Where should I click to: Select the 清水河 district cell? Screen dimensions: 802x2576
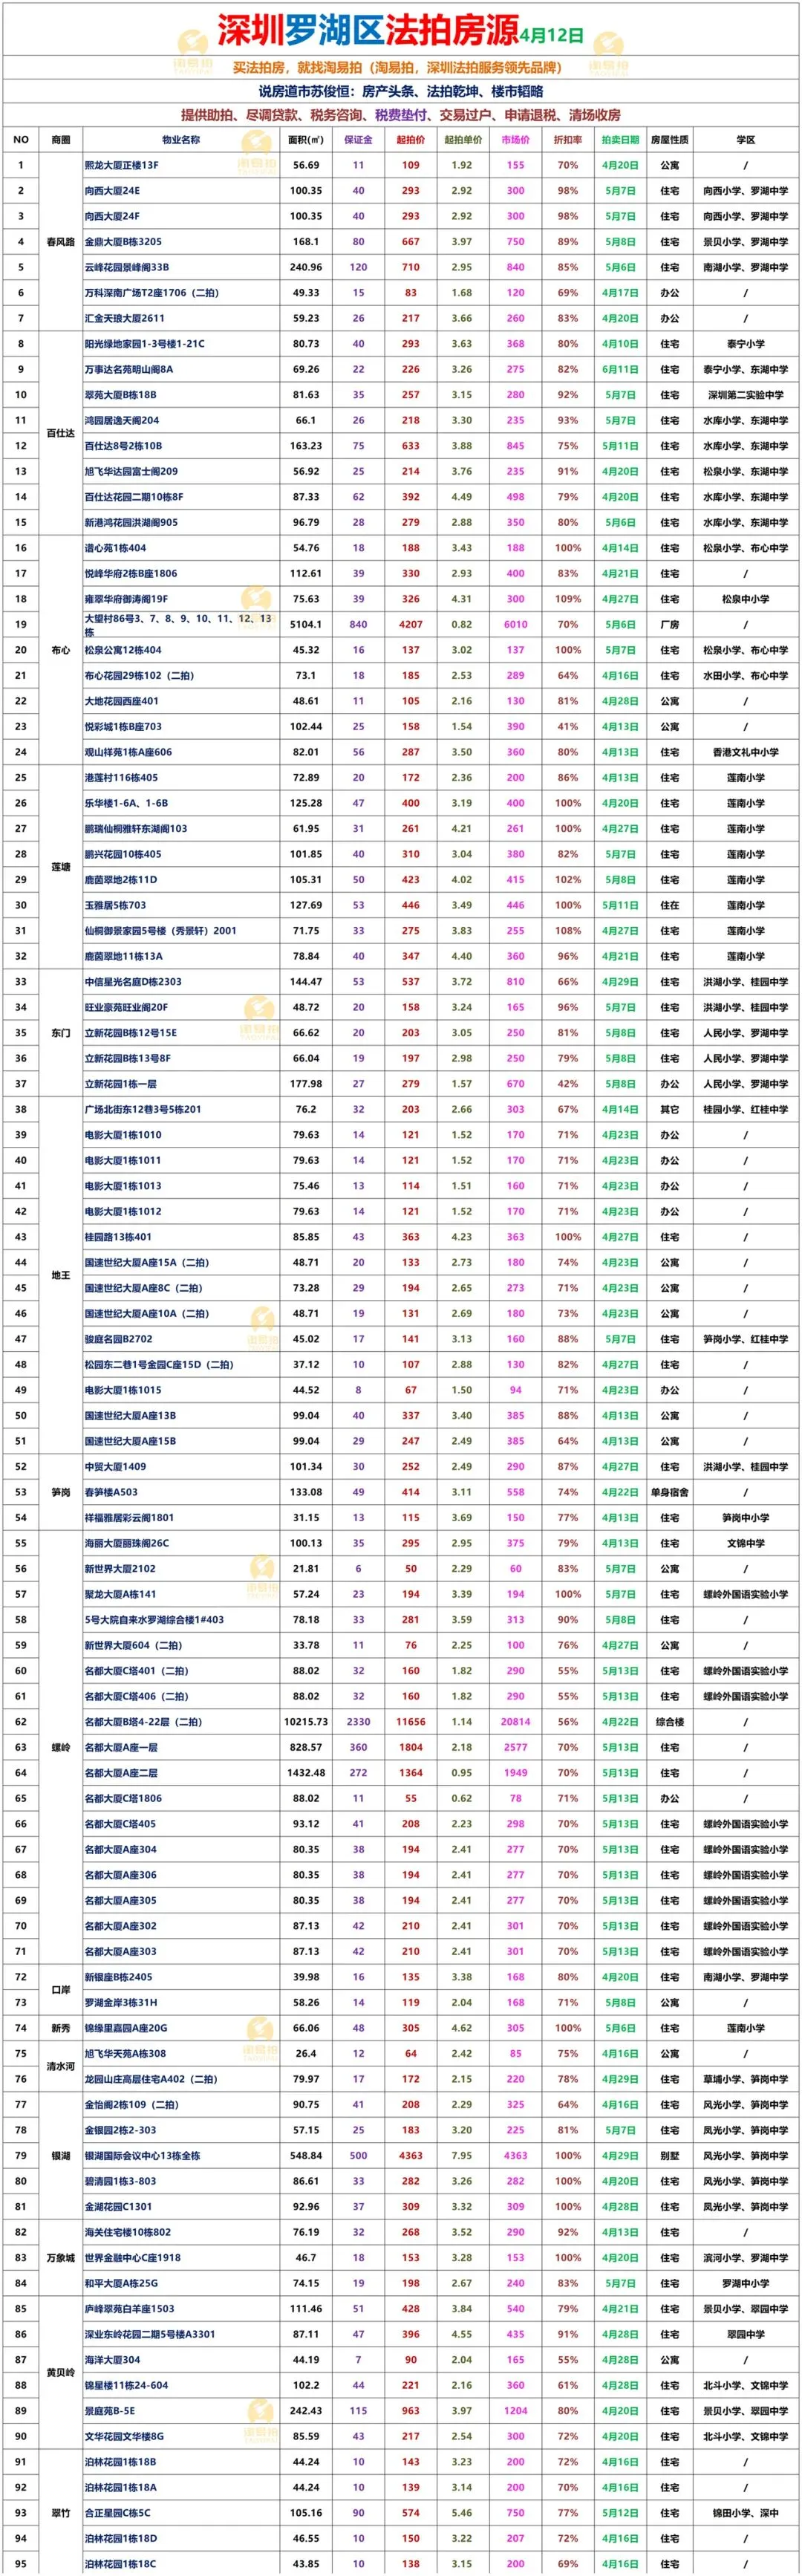coord(61,2066)
